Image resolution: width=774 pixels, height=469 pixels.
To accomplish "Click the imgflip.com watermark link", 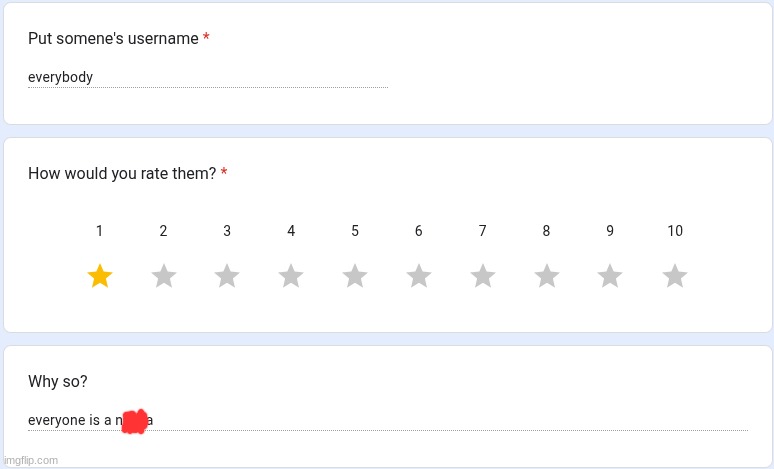I will click(x=30, y=460).
